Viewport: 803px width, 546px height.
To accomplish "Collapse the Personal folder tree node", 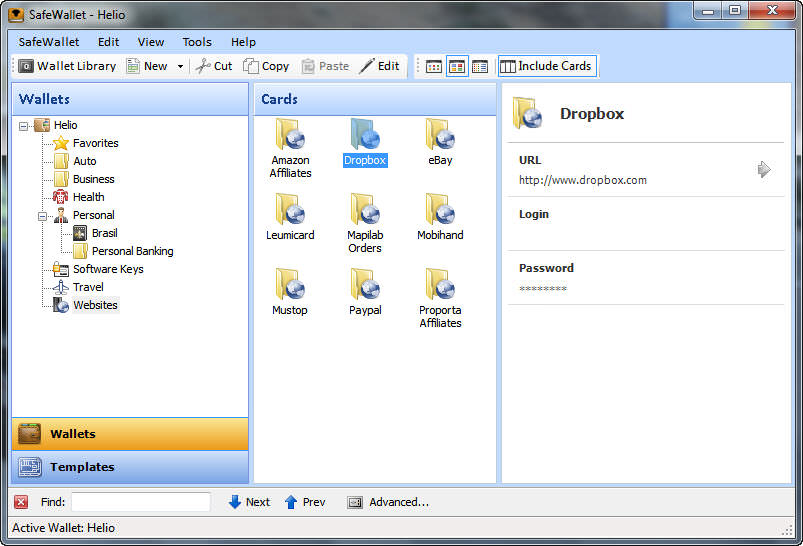I will pyautogui.click(x=43, y=216).
